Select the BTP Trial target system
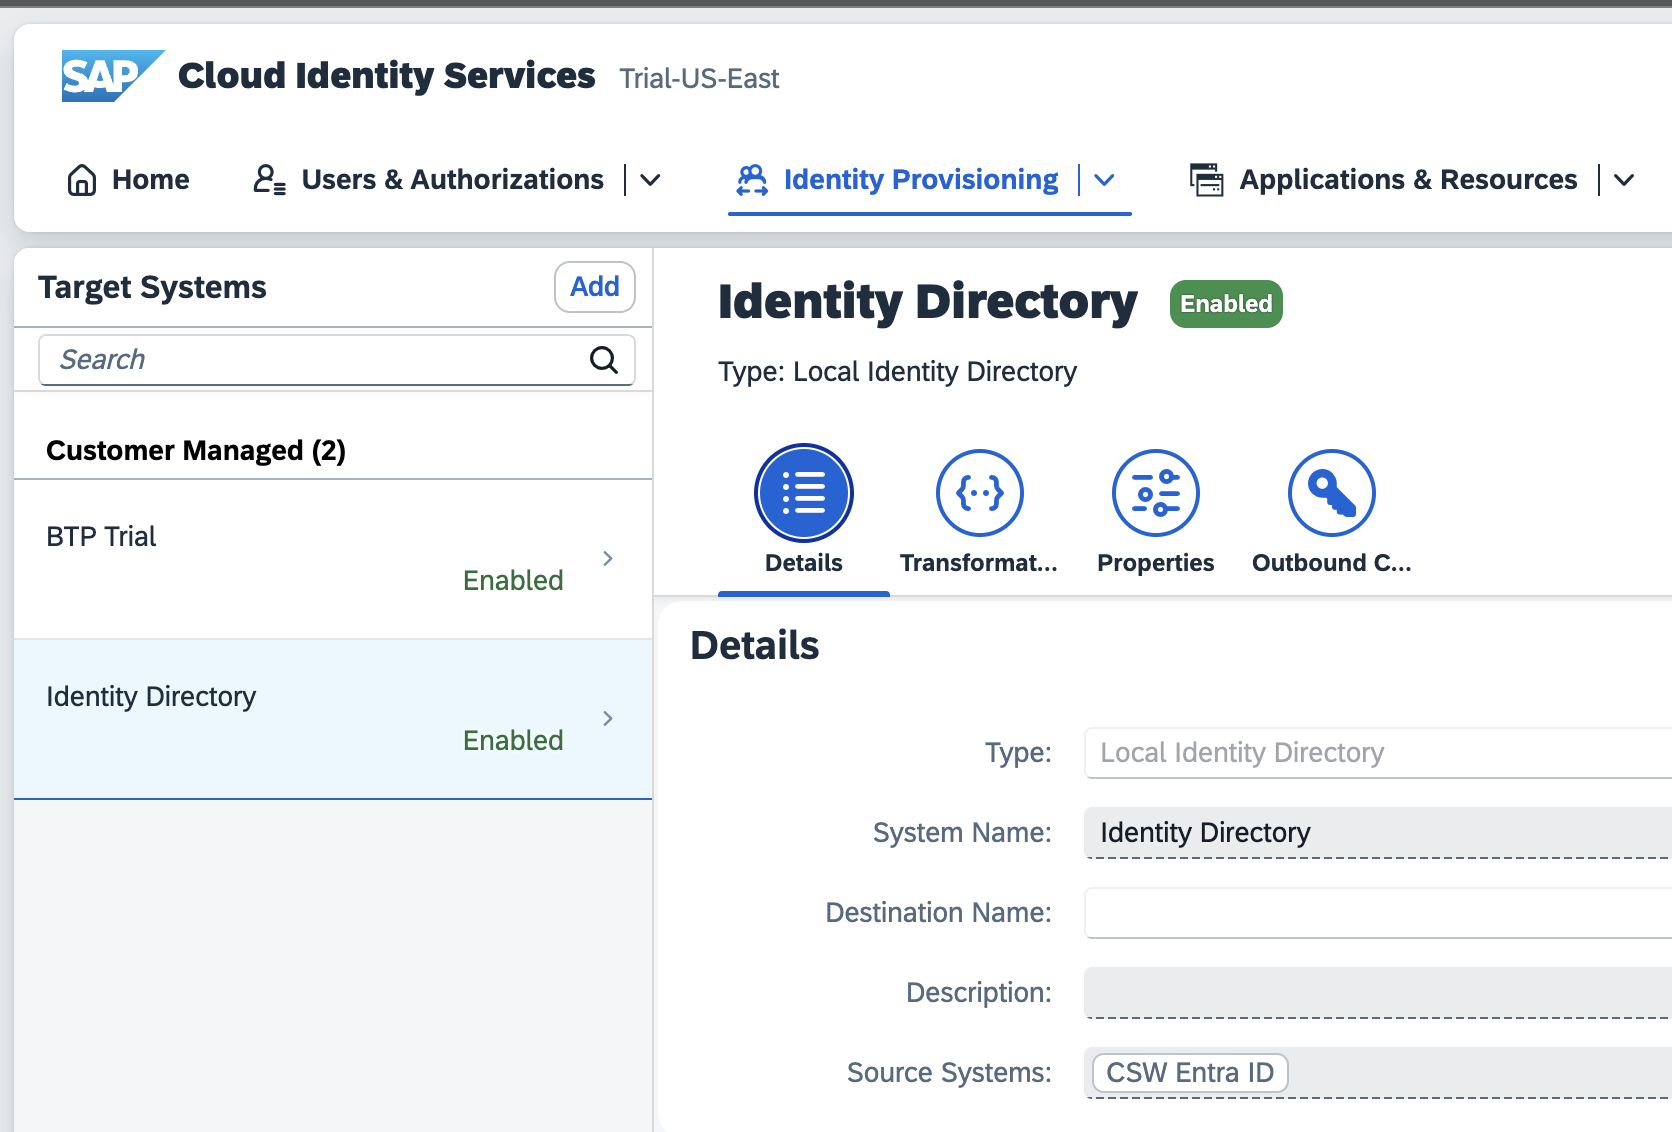 coord(333,559)
